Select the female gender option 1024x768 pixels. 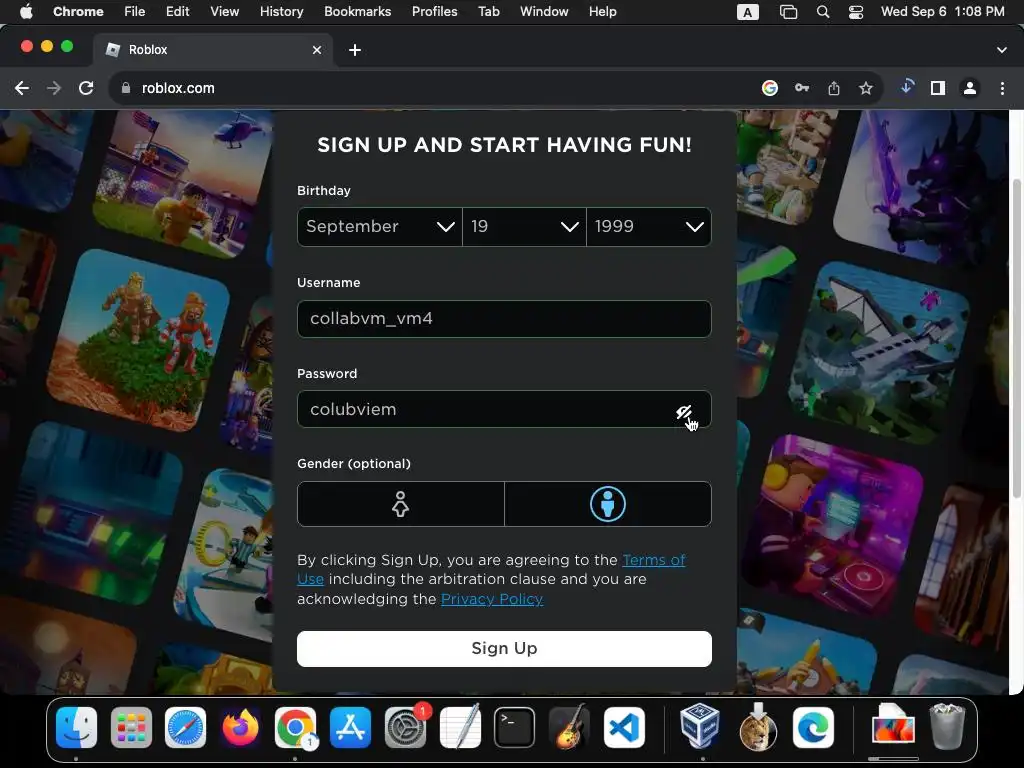[x=400, y=504]
